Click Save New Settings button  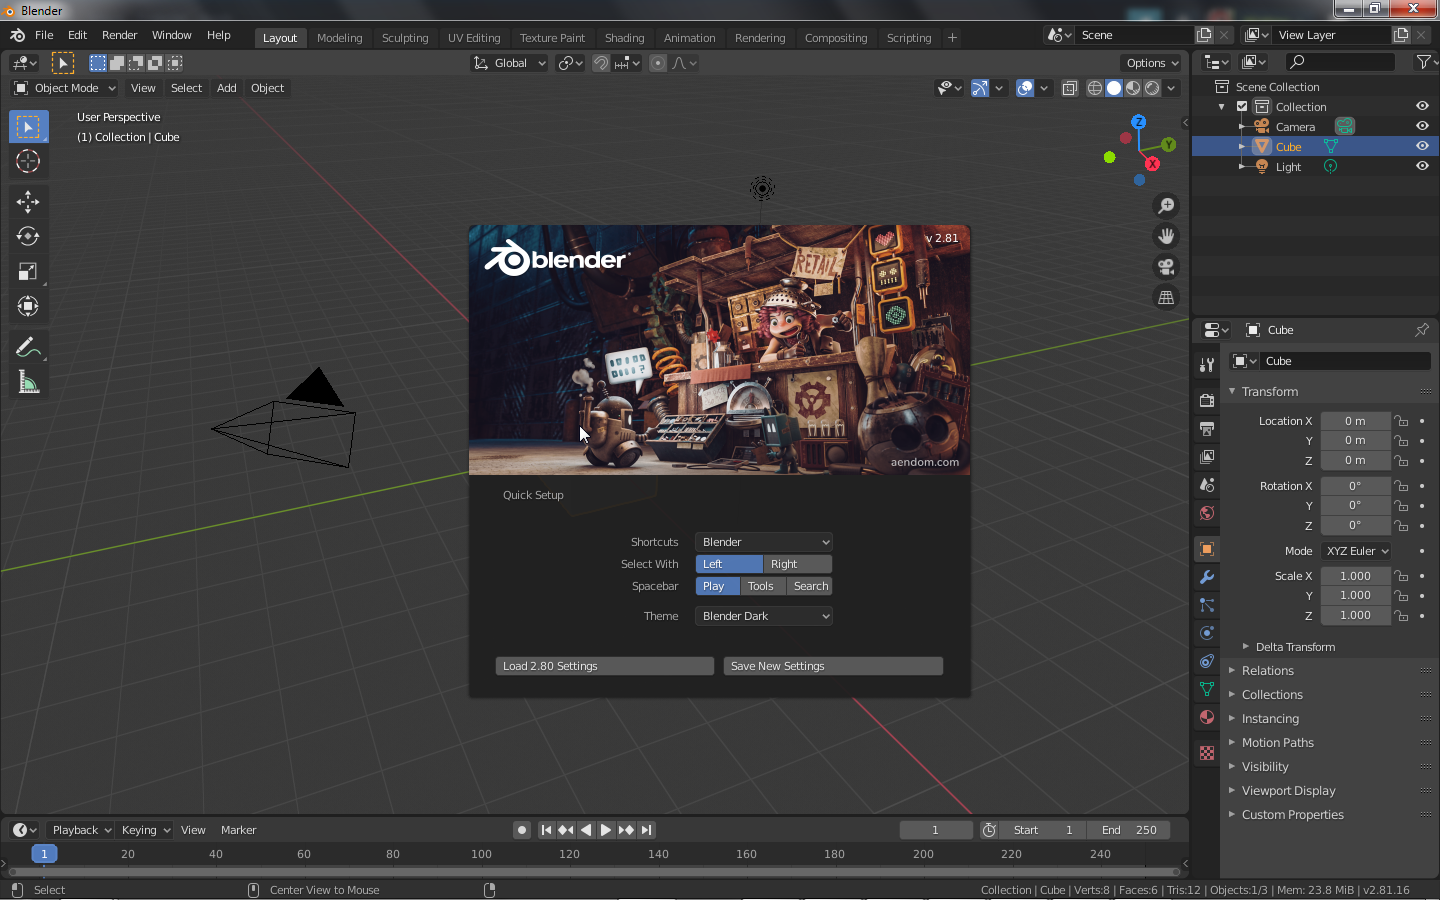[833, 666]
